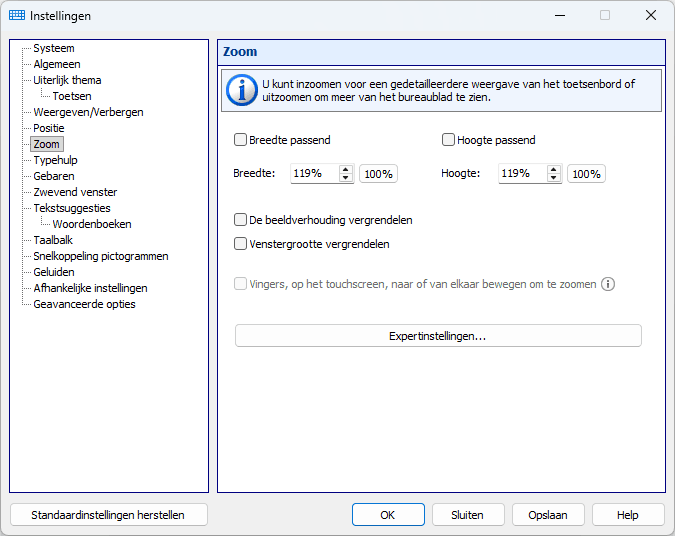Select Snelkoppeling pictogrammen item
Image resolution: width=675 pixels, height=536 pixels.
(101, 256)
